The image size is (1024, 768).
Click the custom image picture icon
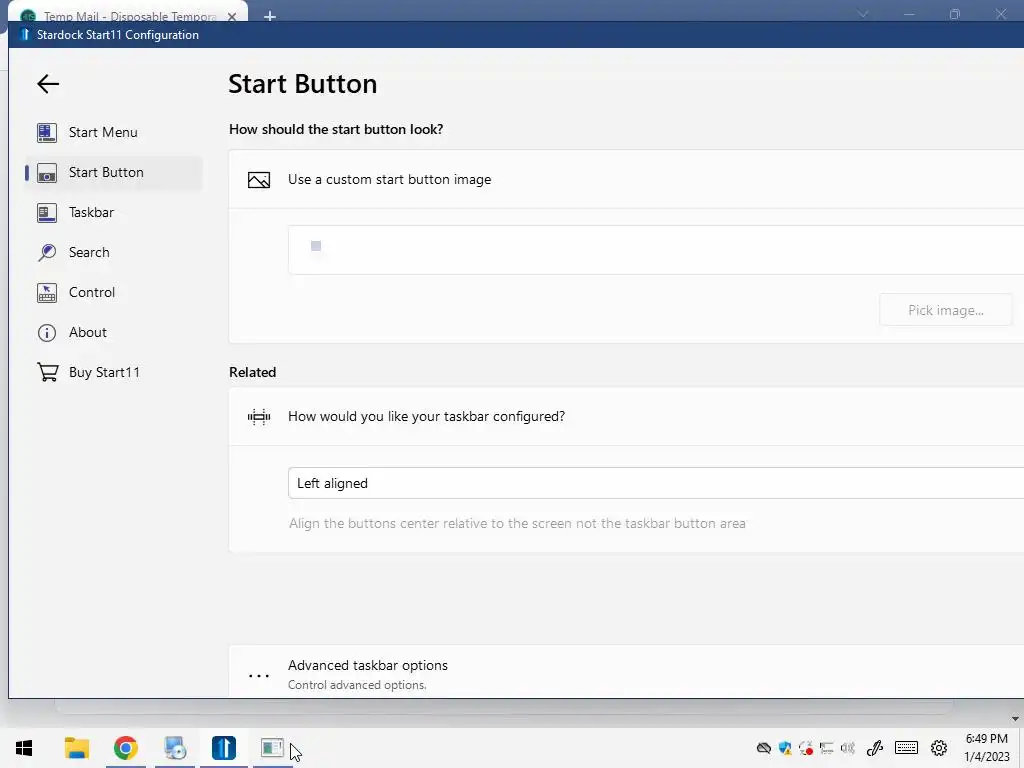point(259,180)
